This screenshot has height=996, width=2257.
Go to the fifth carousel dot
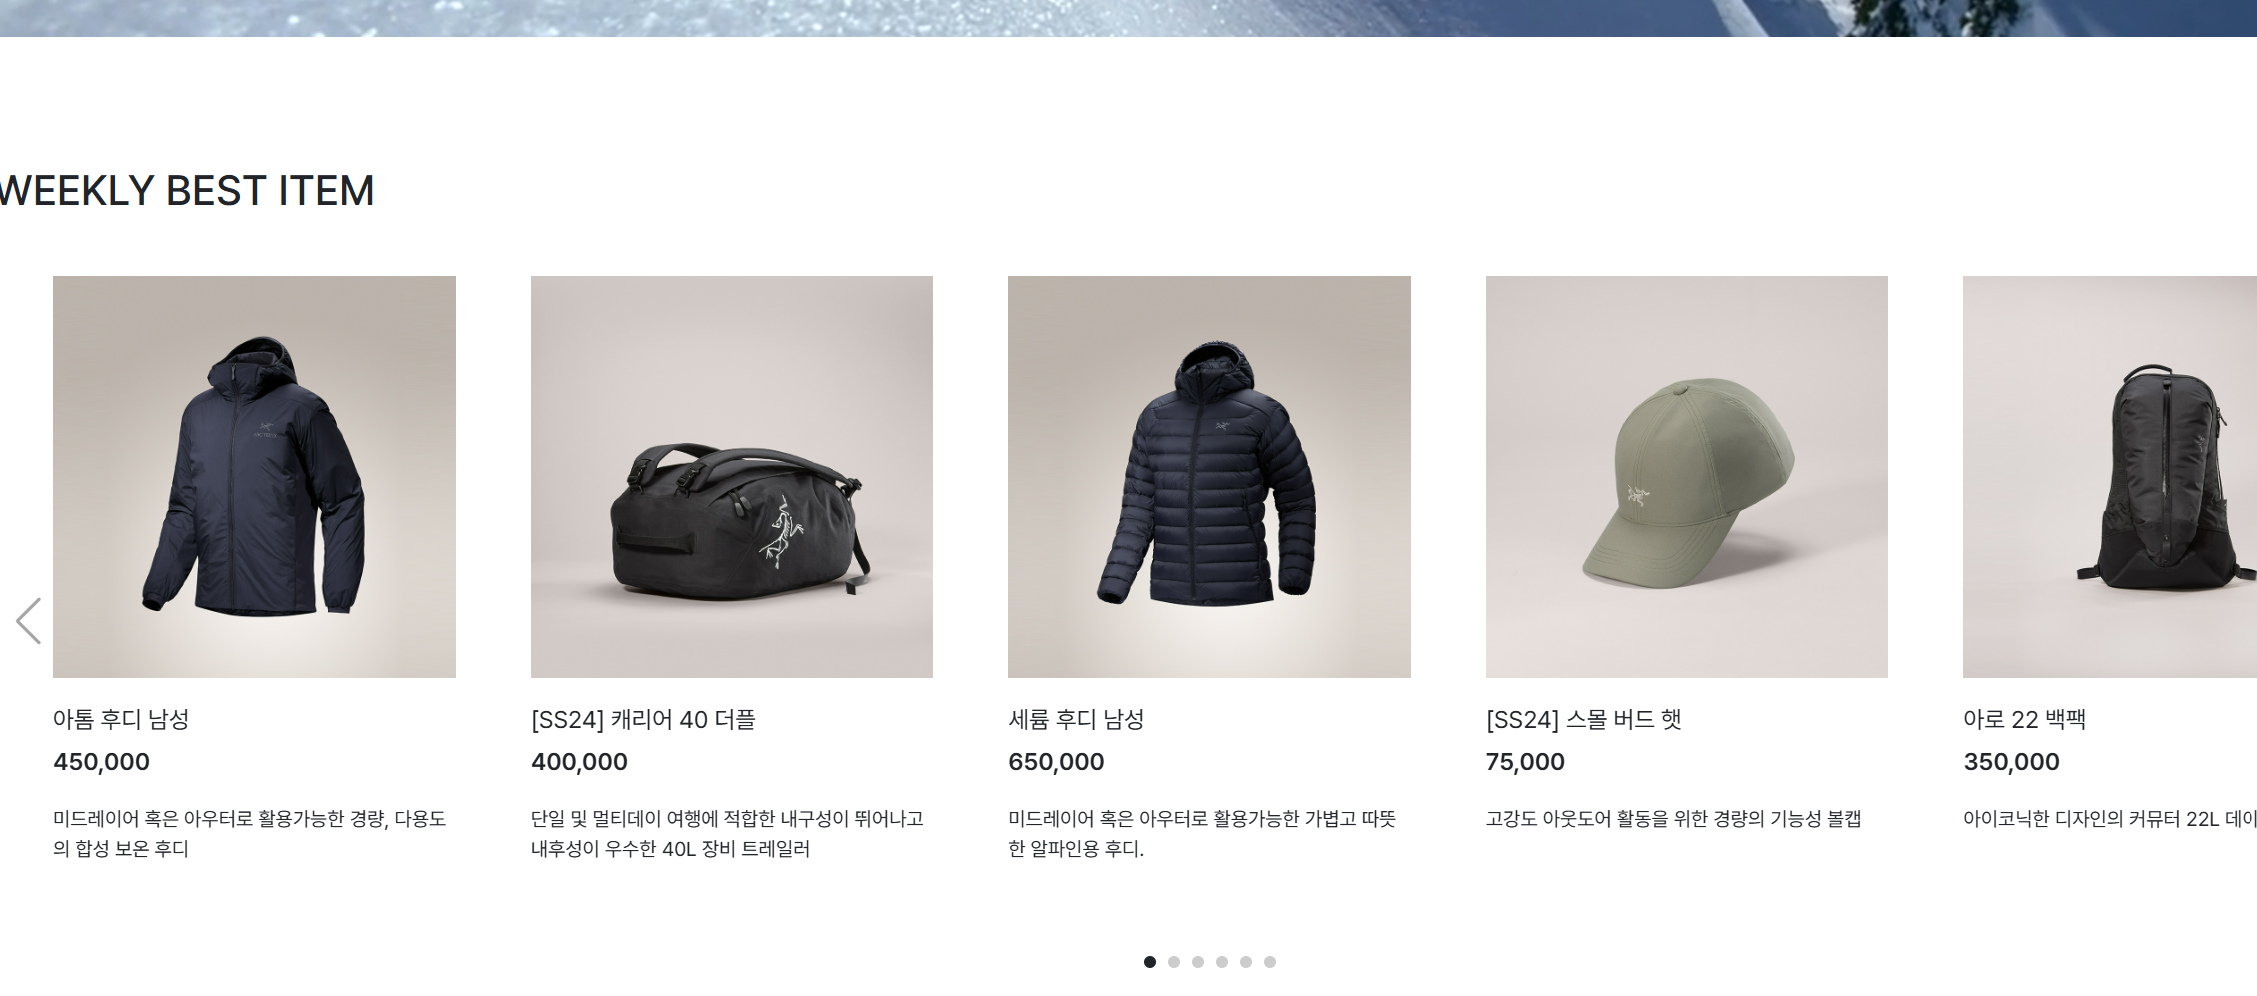pos(1246,962)
